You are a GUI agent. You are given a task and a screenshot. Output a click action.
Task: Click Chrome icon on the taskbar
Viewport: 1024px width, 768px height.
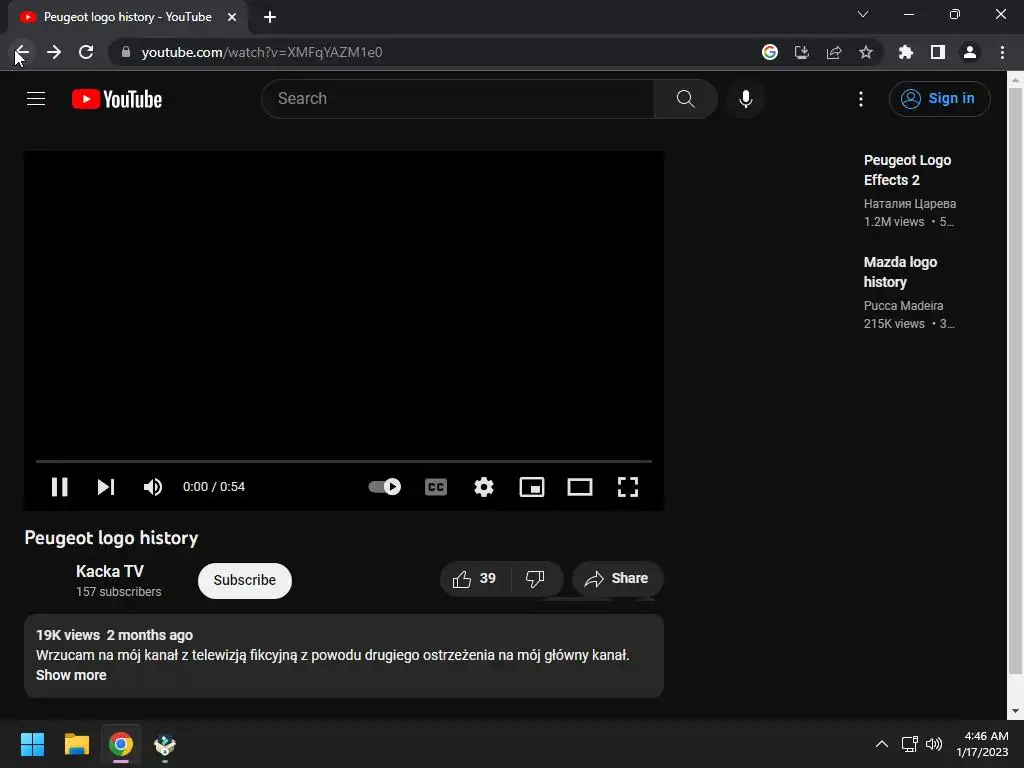(x=121, y=744)
